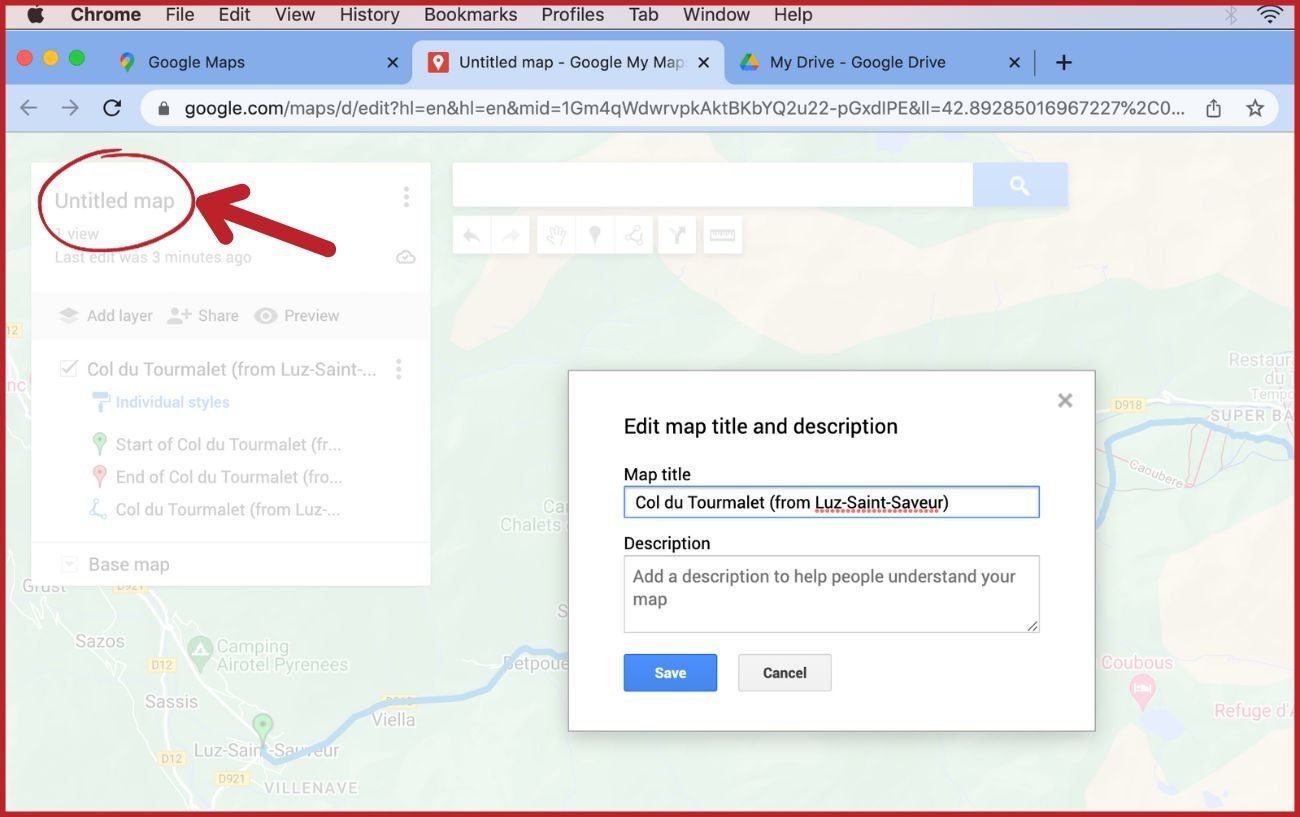Go forward with Chrome's forward arrow
The image size is (1300, 817).
click(70, 108)
